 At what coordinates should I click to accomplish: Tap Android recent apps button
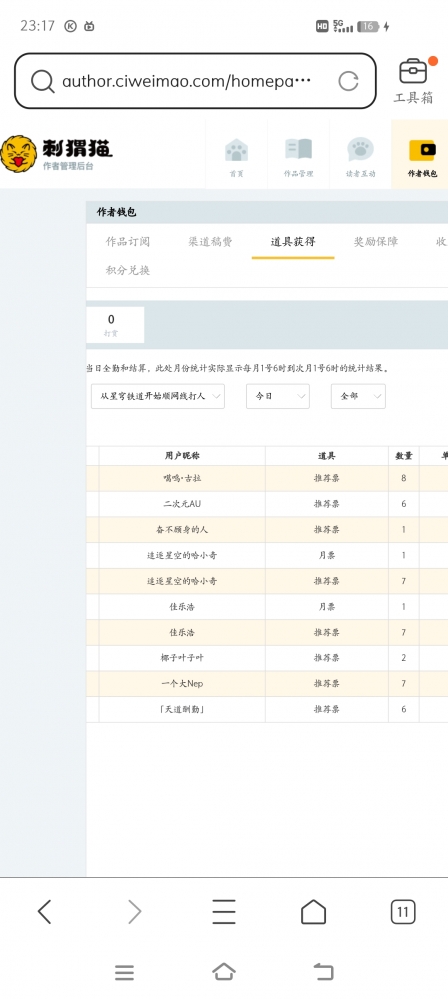(x=124, y=972)
